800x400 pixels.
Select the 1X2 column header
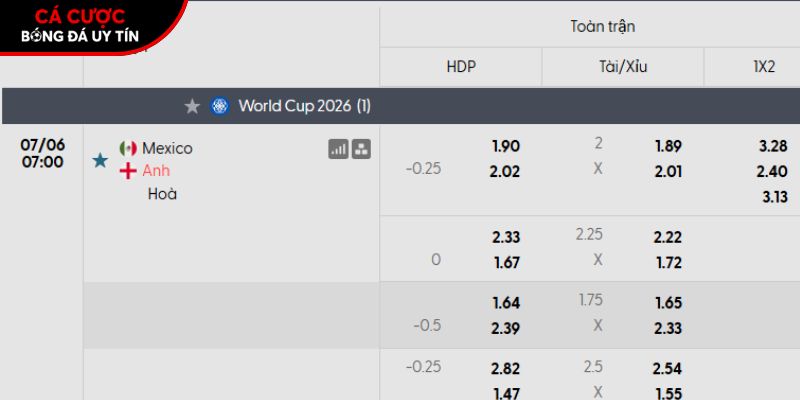tap(764, 67)
